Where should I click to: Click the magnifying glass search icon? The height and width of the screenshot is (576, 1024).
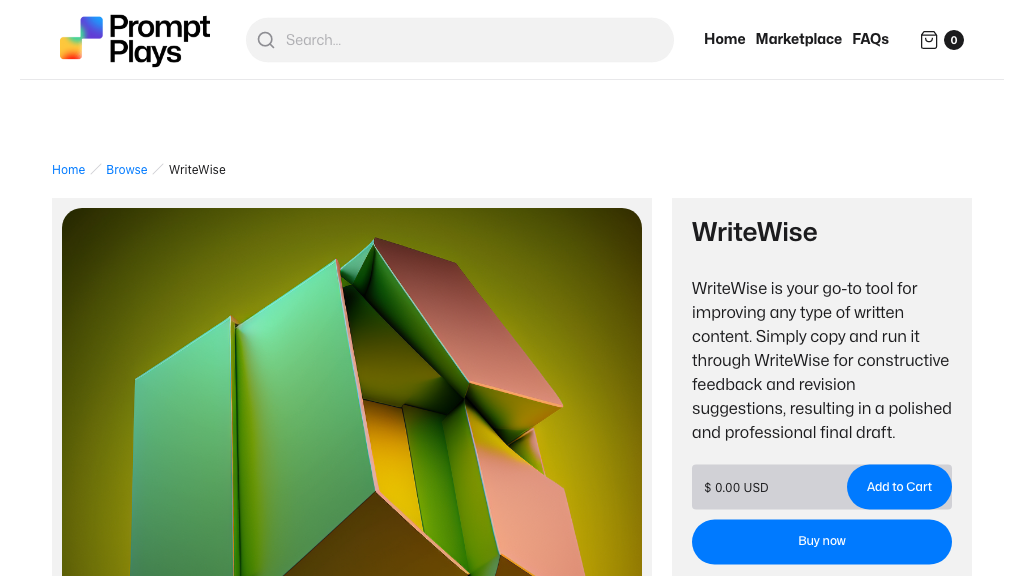point(266,40)
